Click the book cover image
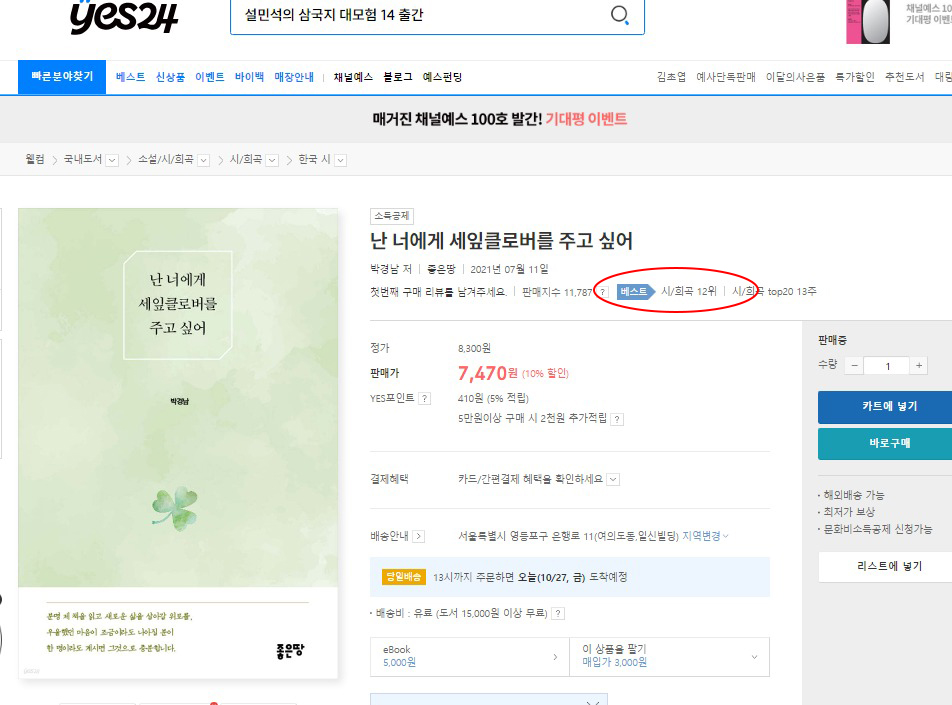The image size is (952, 705). 178,443
